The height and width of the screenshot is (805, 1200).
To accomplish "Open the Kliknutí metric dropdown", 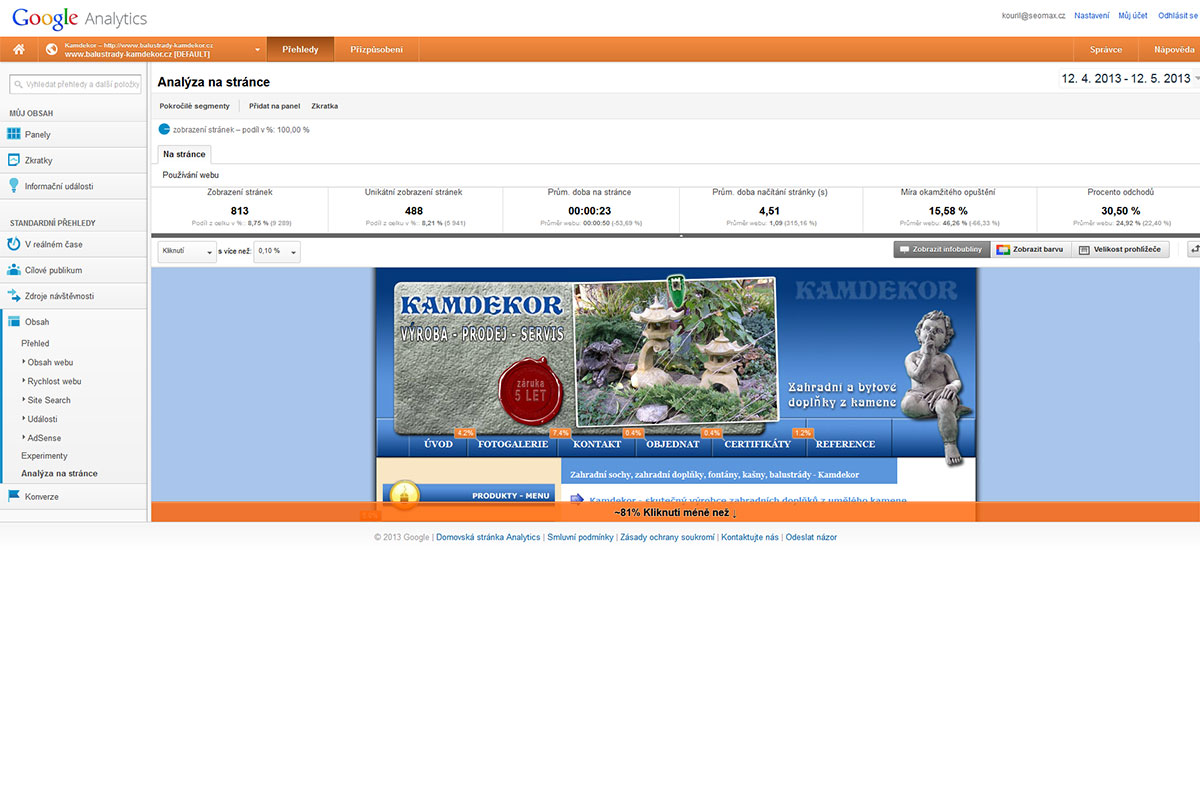I will tap(187, 252).
